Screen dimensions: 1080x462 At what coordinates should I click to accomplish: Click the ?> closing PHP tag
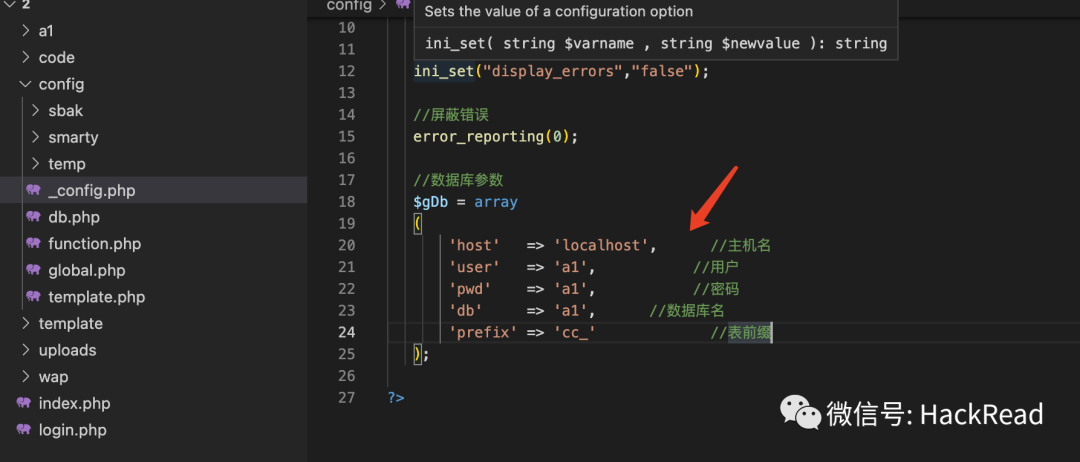[x=396, y=397]
